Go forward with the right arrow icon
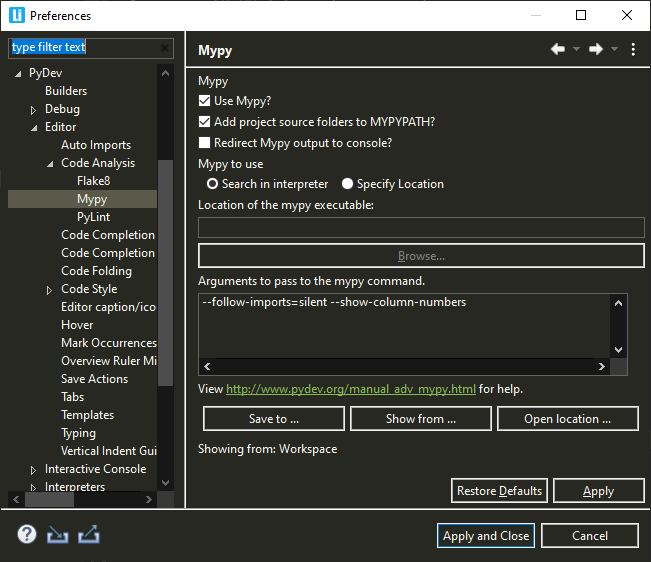The width and height of the screenshot is (651, 562). pyautogui.click(x=596, y=49)
